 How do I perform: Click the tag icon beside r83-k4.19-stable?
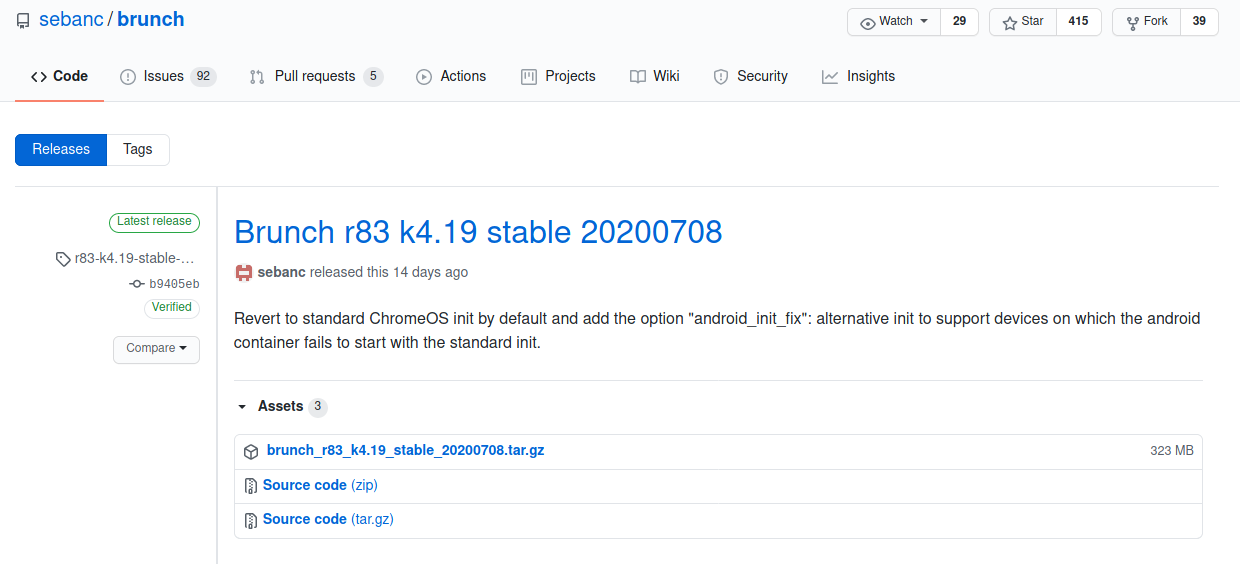pyautogui.click(x=64, y=259)
